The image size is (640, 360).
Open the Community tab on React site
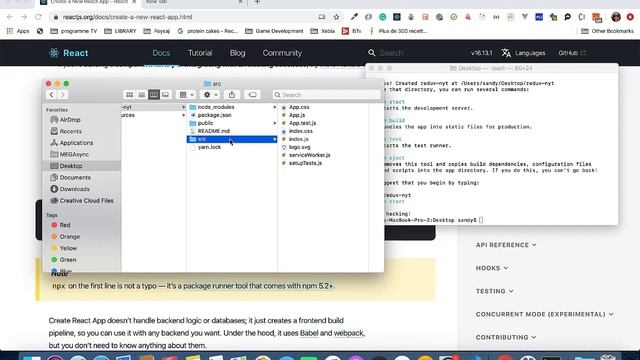(282, 53)
